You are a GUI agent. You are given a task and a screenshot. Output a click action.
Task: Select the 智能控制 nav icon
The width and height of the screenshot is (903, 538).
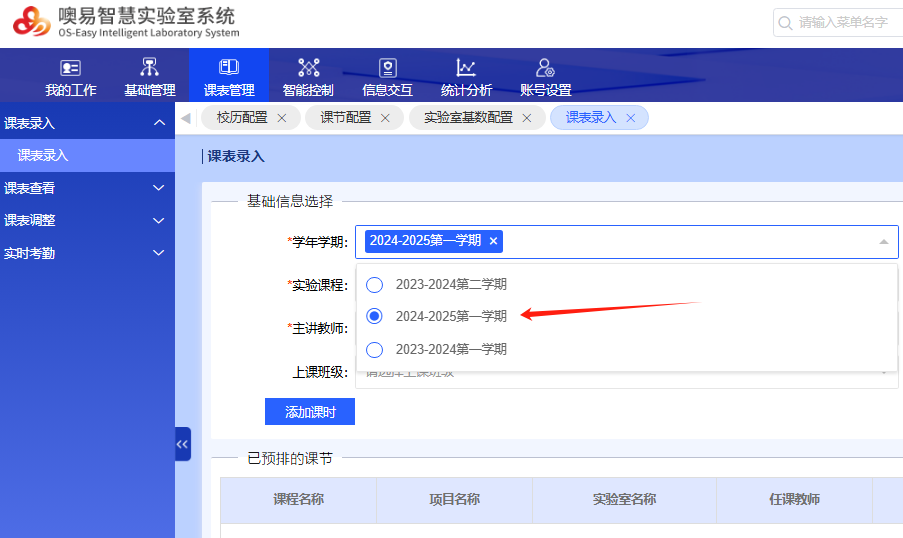(x=308, y=68)
